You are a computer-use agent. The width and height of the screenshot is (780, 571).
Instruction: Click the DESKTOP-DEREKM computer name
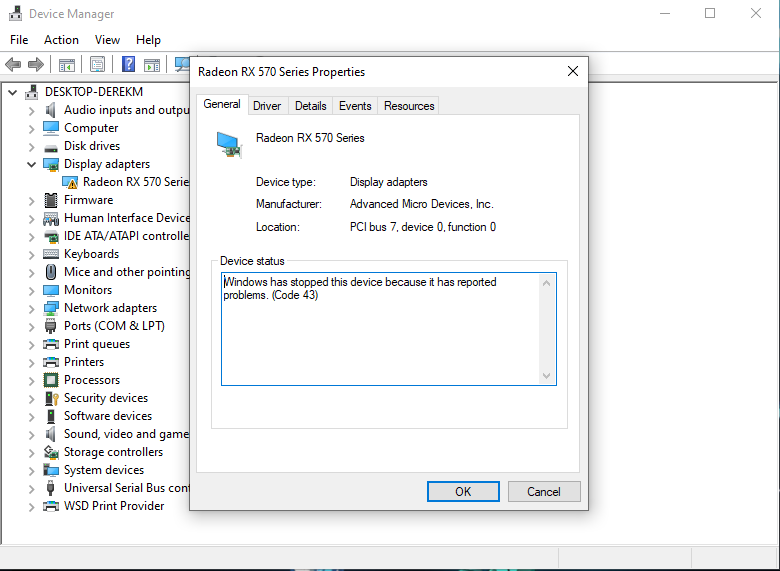[x=94, y=92]
